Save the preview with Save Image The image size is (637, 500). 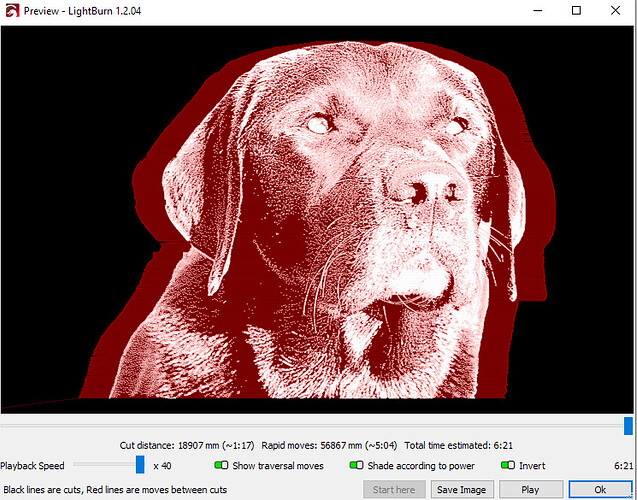point(462,489)
